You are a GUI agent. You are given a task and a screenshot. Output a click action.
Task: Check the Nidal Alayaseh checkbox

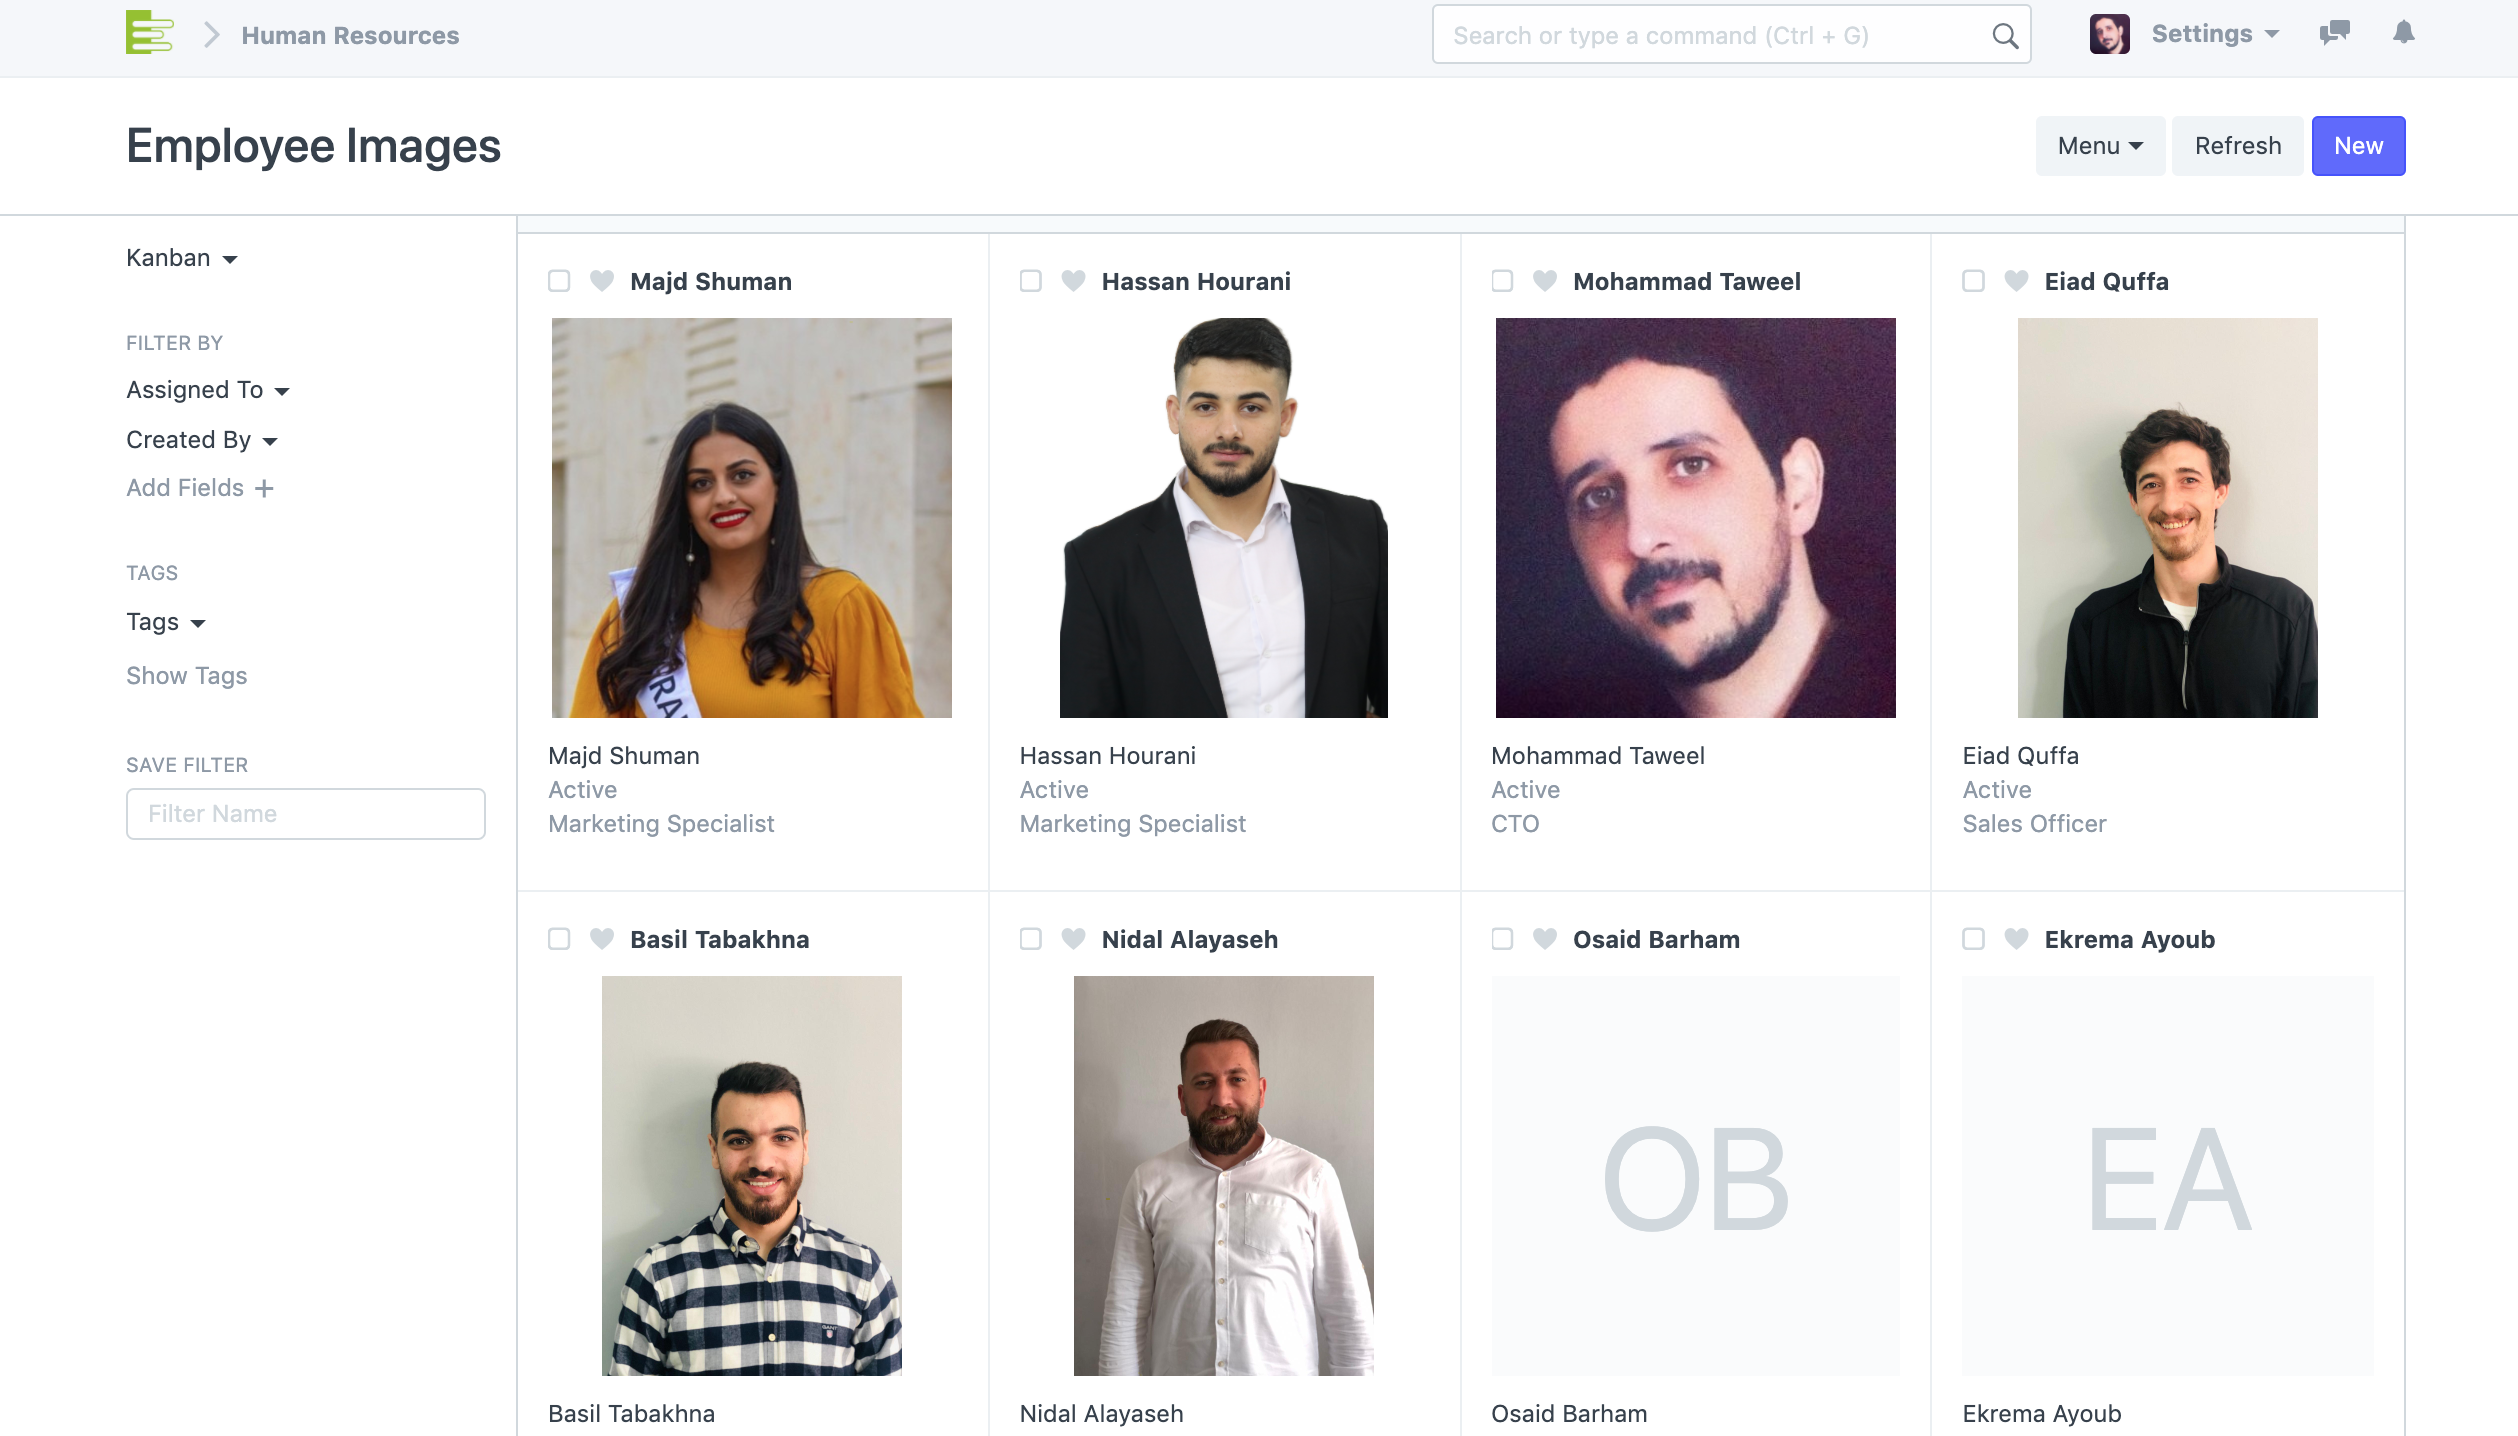pos(1031,939)
